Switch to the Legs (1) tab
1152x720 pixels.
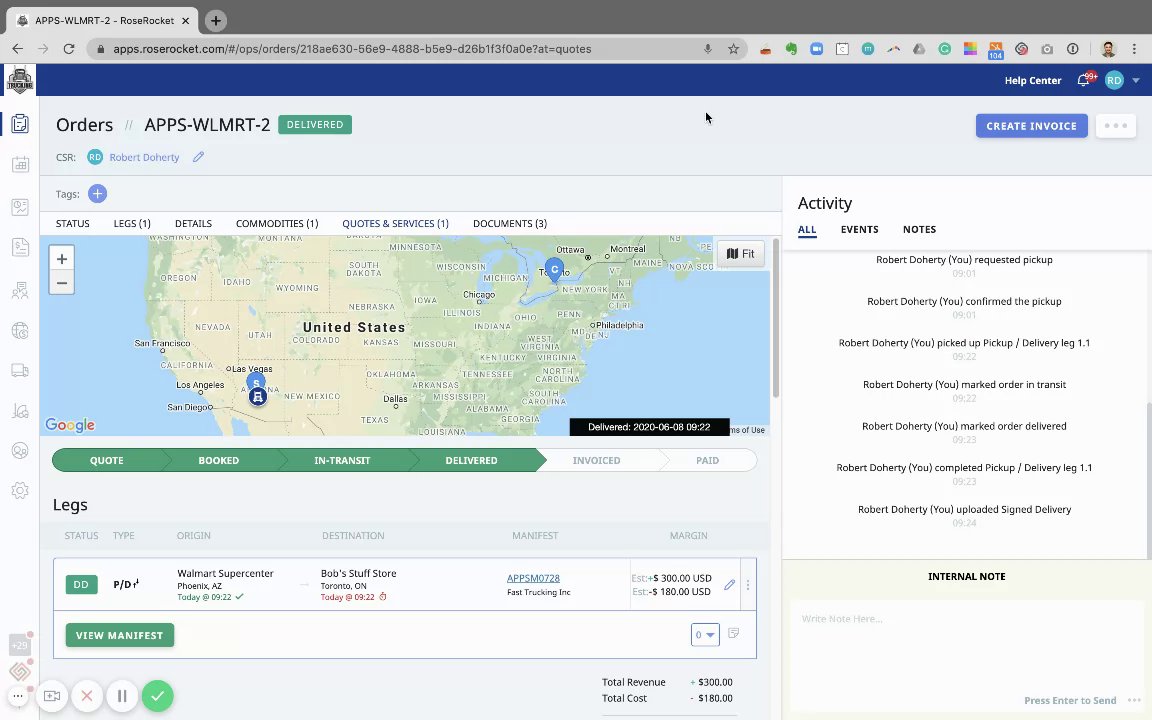point(132,223)
